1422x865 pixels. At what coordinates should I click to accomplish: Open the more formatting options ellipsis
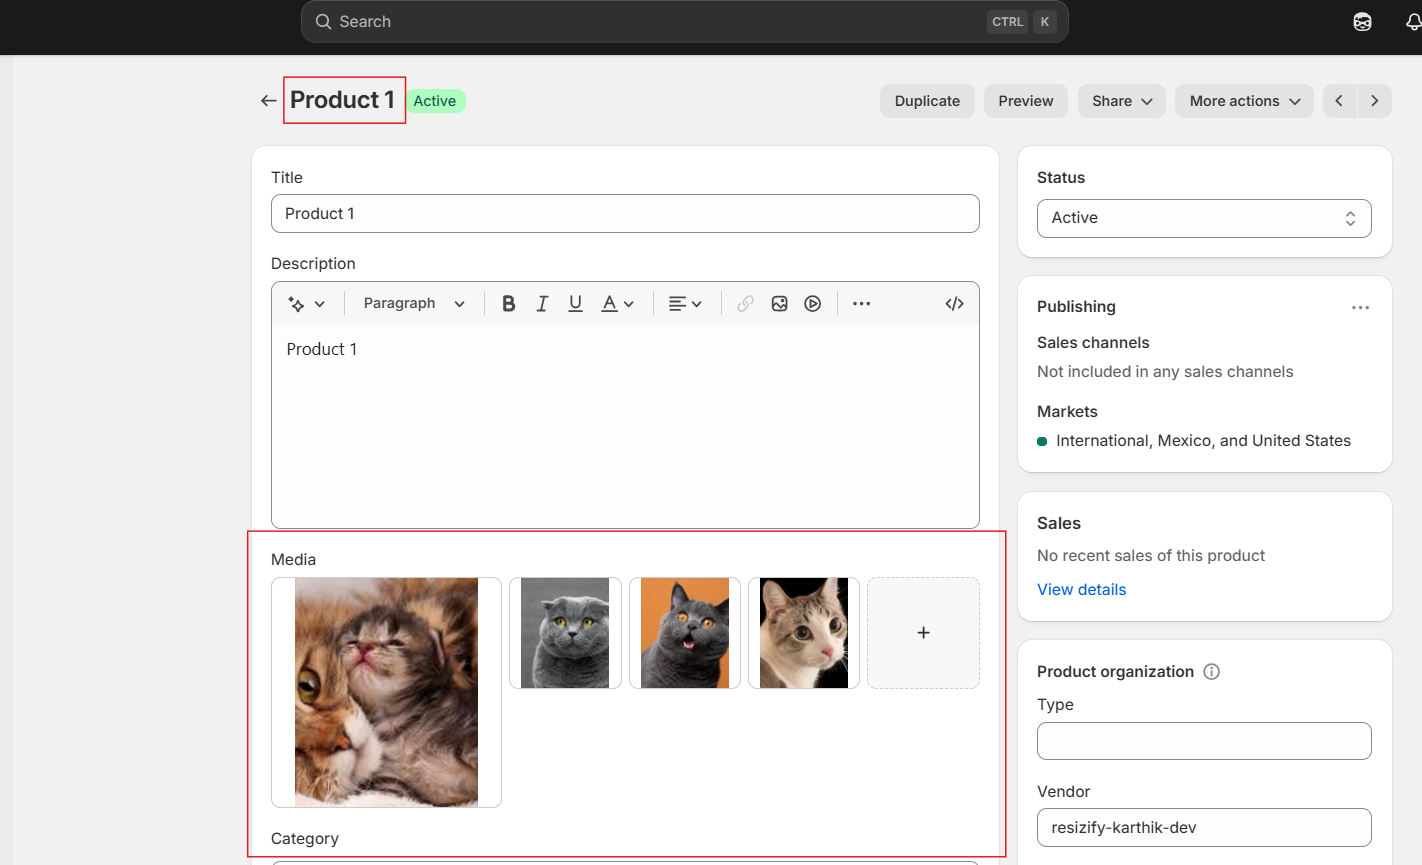861,303
